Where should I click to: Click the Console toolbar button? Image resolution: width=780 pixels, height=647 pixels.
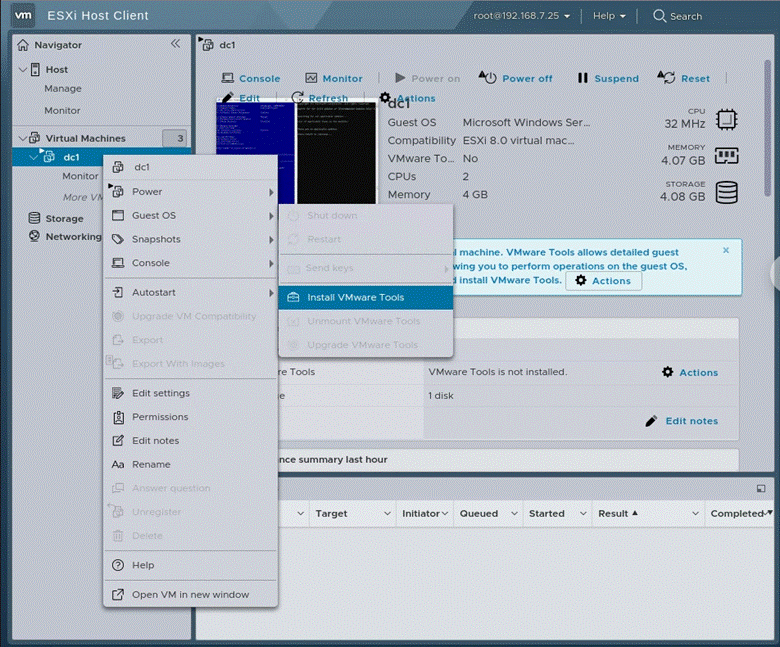251,78
